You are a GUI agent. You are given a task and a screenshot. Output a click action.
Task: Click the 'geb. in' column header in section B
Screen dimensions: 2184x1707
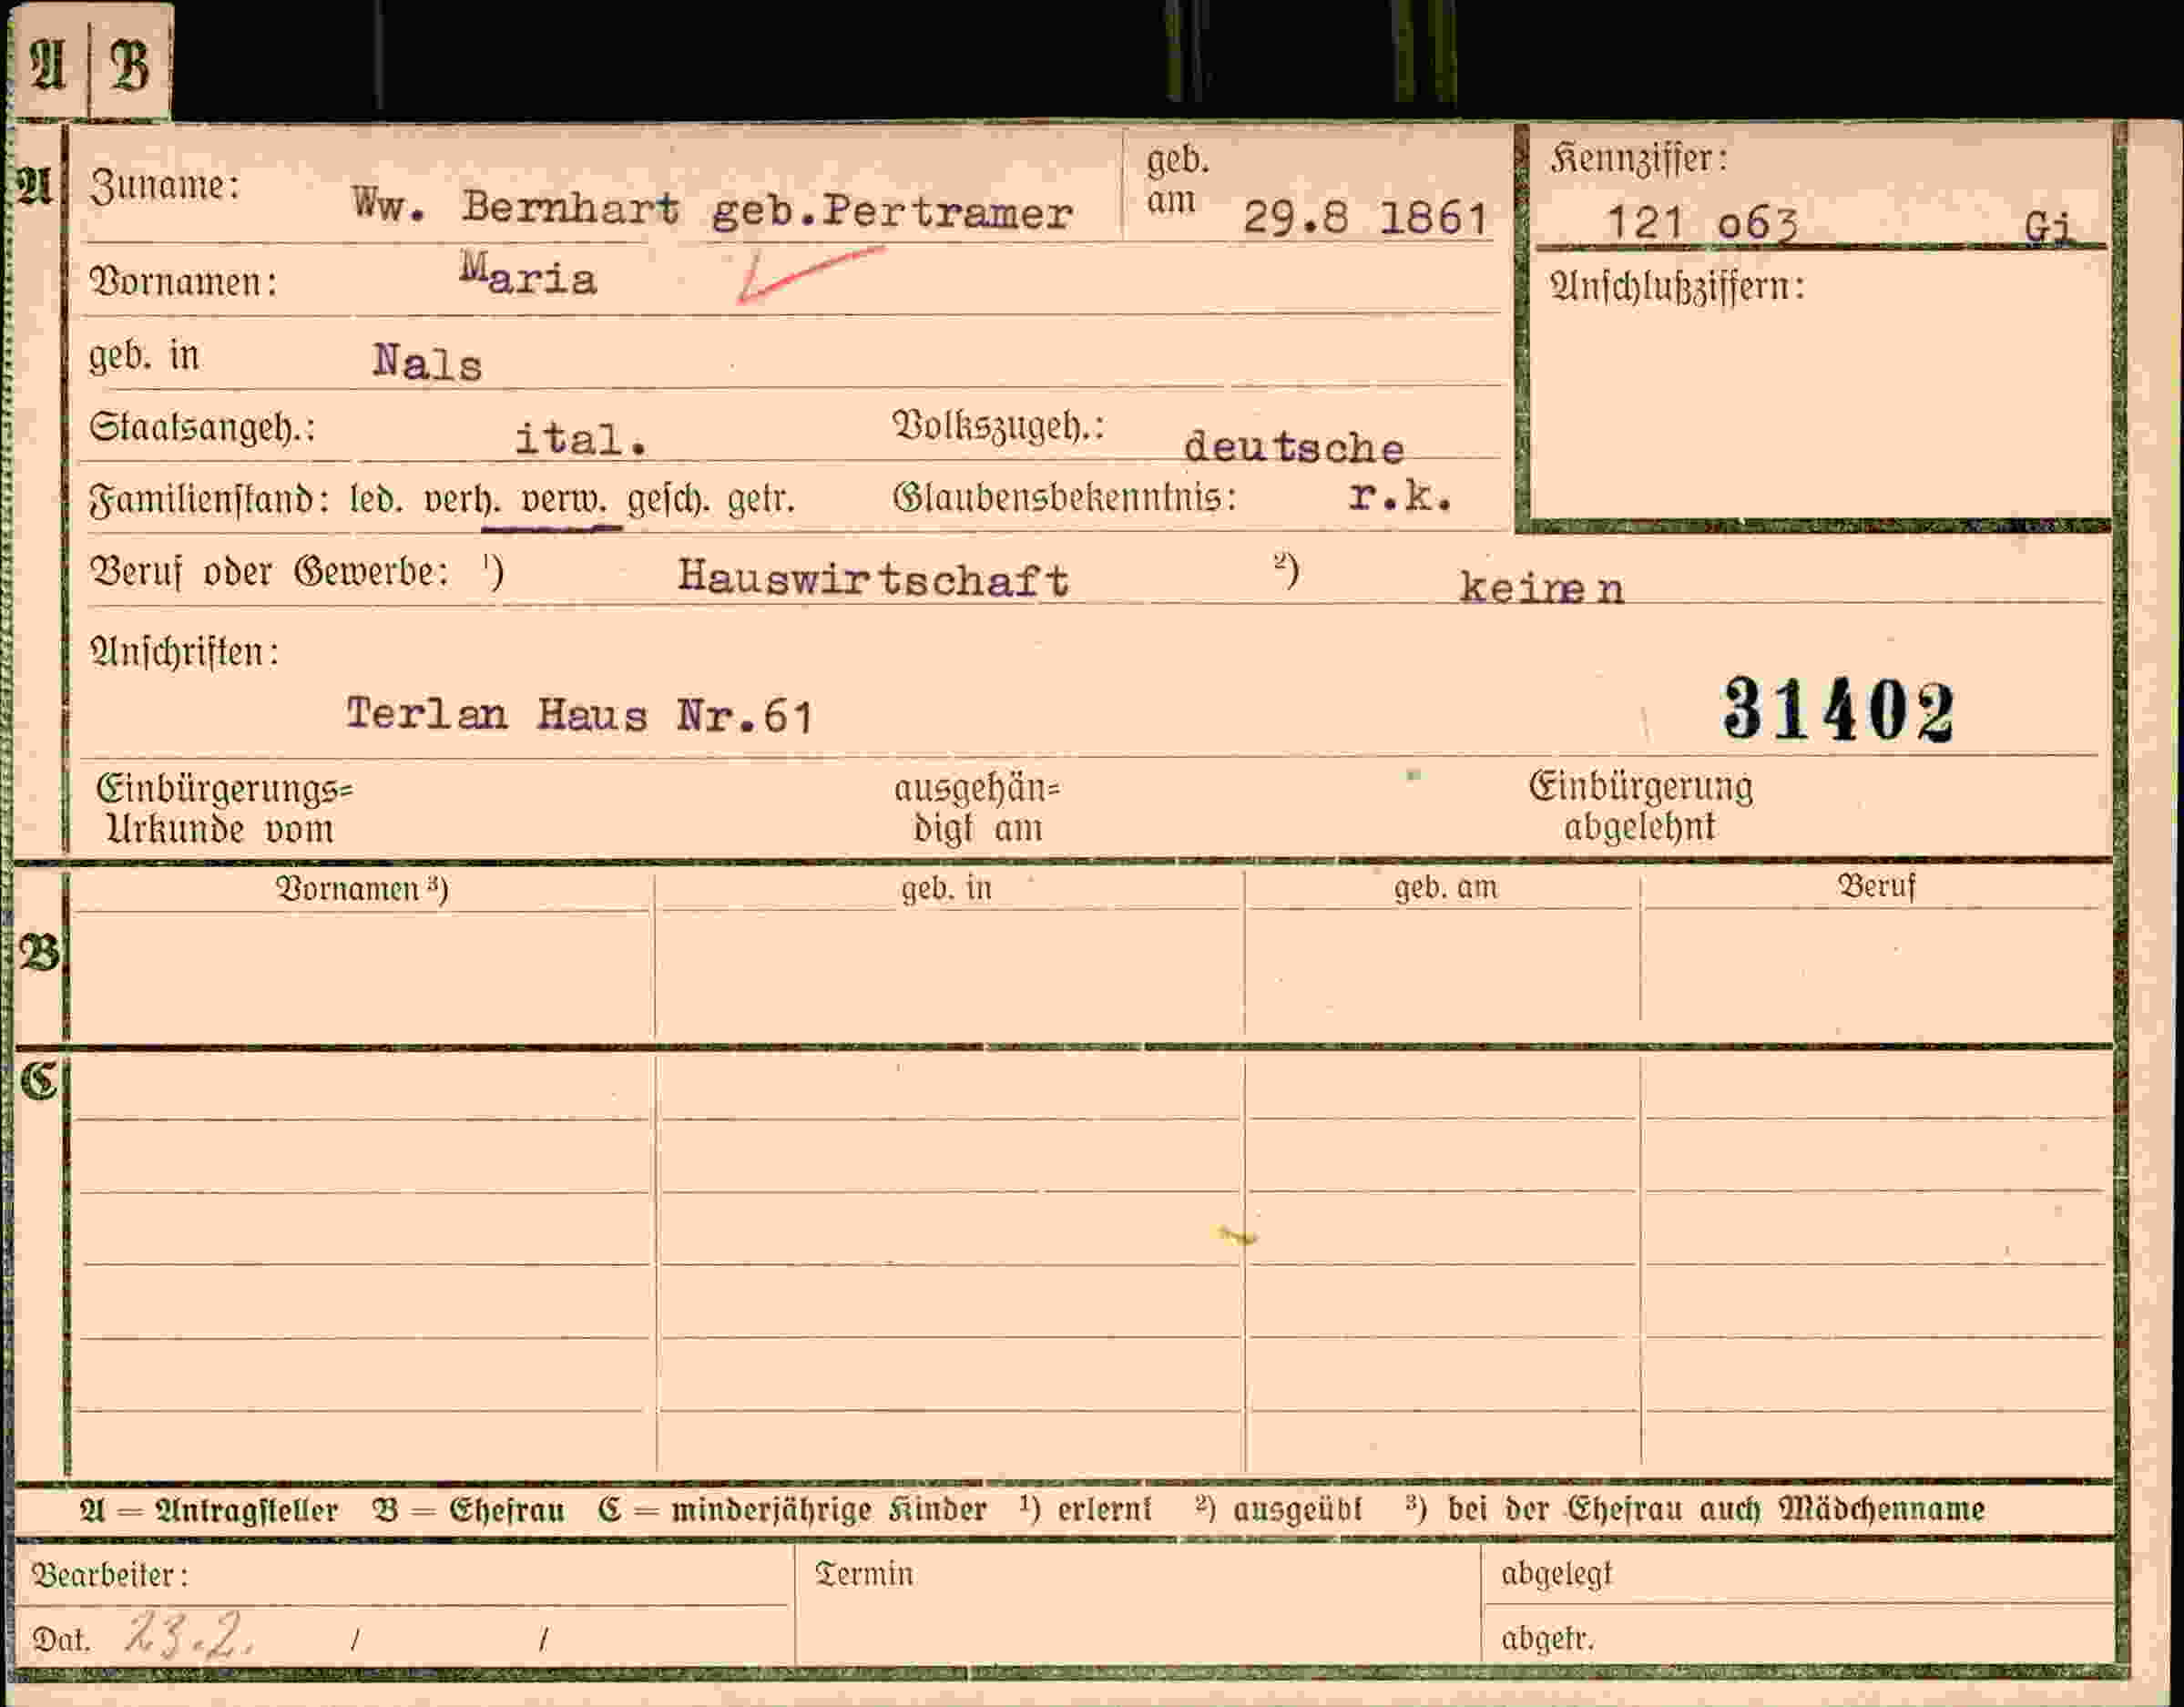(946, 889)
